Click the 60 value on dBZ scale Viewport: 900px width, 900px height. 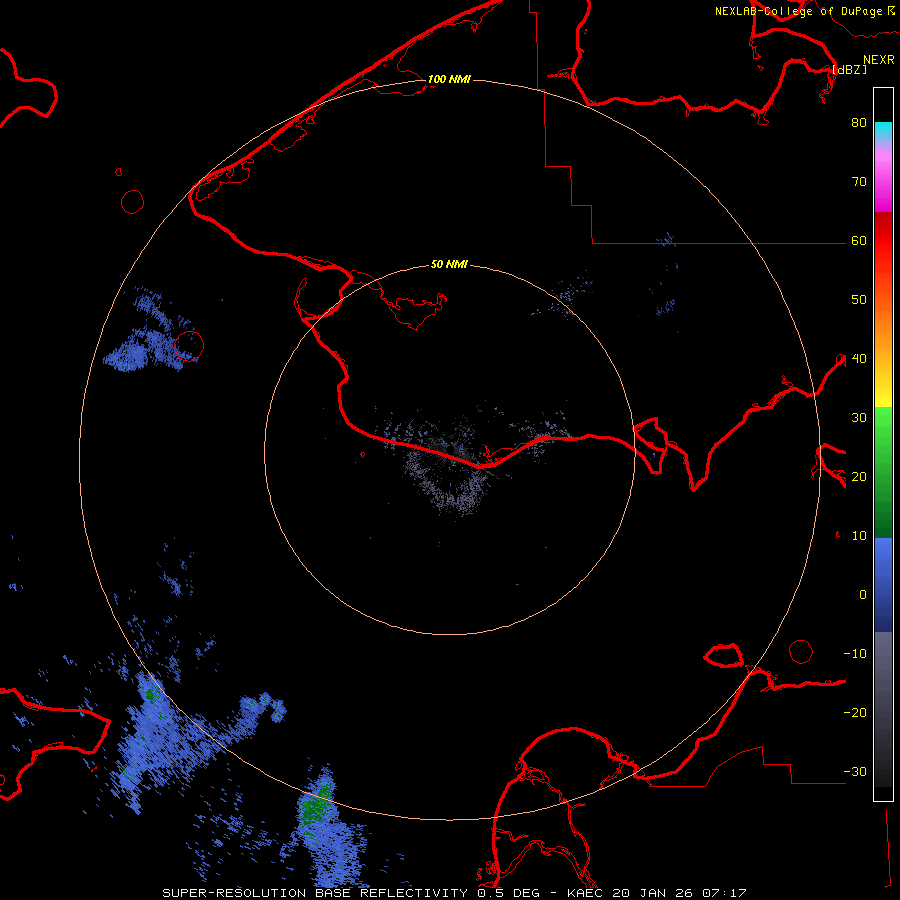pyautogui.click(x=859, y=240)
